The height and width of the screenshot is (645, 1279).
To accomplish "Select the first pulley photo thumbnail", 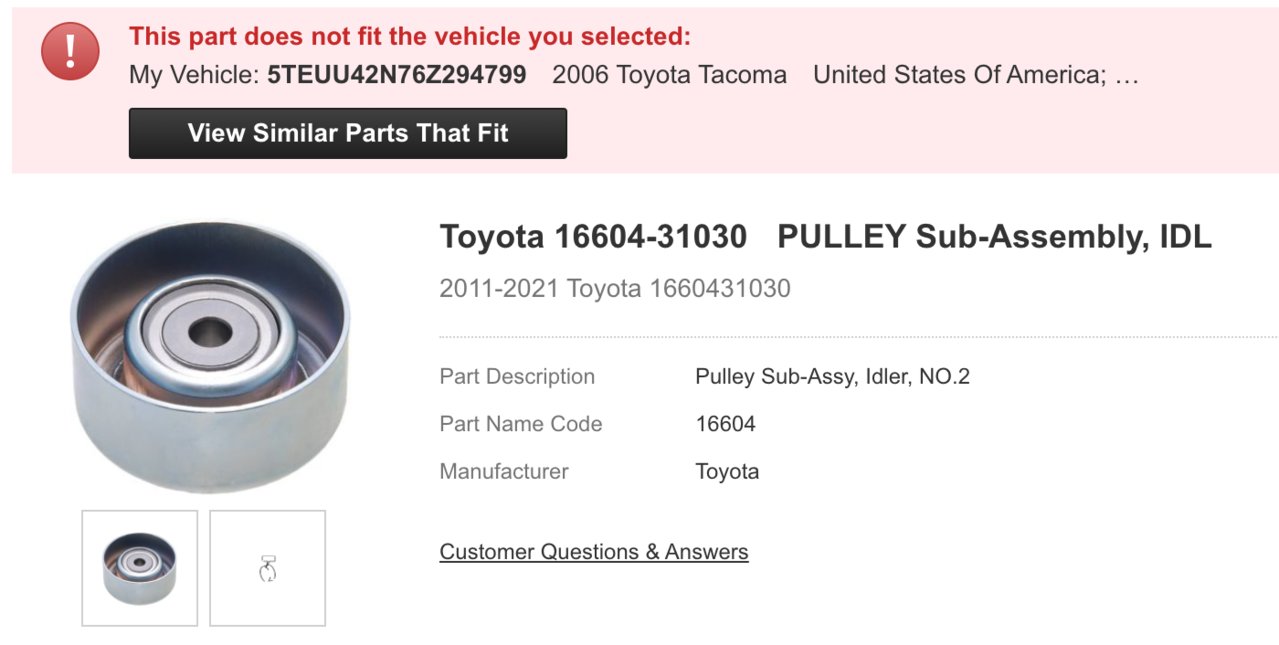I will [140, 568].
